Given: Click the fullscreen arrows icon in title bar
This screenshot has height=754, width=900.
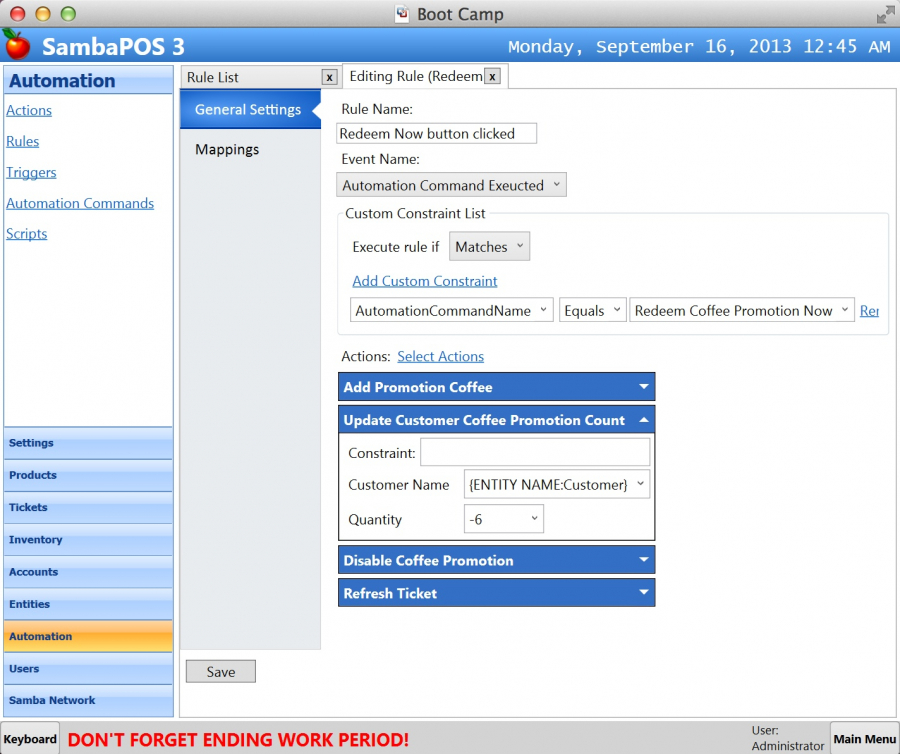Looking at the screenshot, I should tap(885, 14).
